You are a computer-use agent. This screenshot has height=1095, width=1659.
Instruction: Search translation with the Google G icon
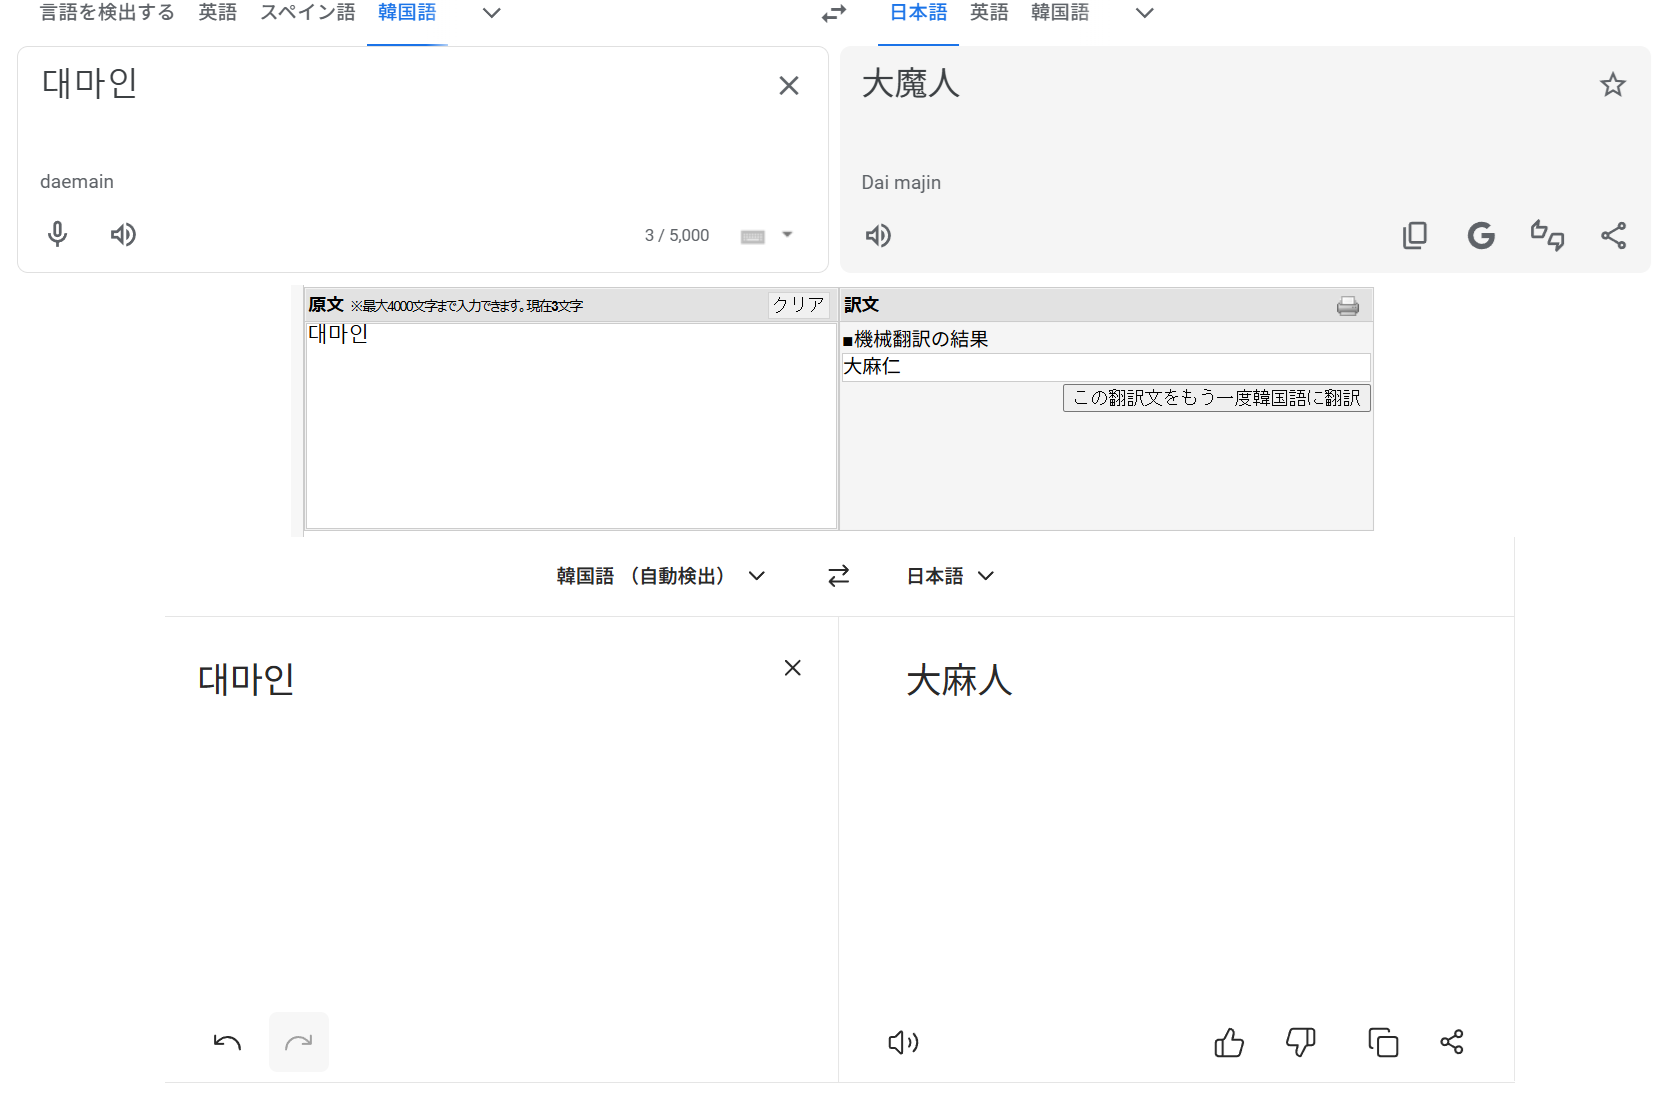tap(1481, 235)
